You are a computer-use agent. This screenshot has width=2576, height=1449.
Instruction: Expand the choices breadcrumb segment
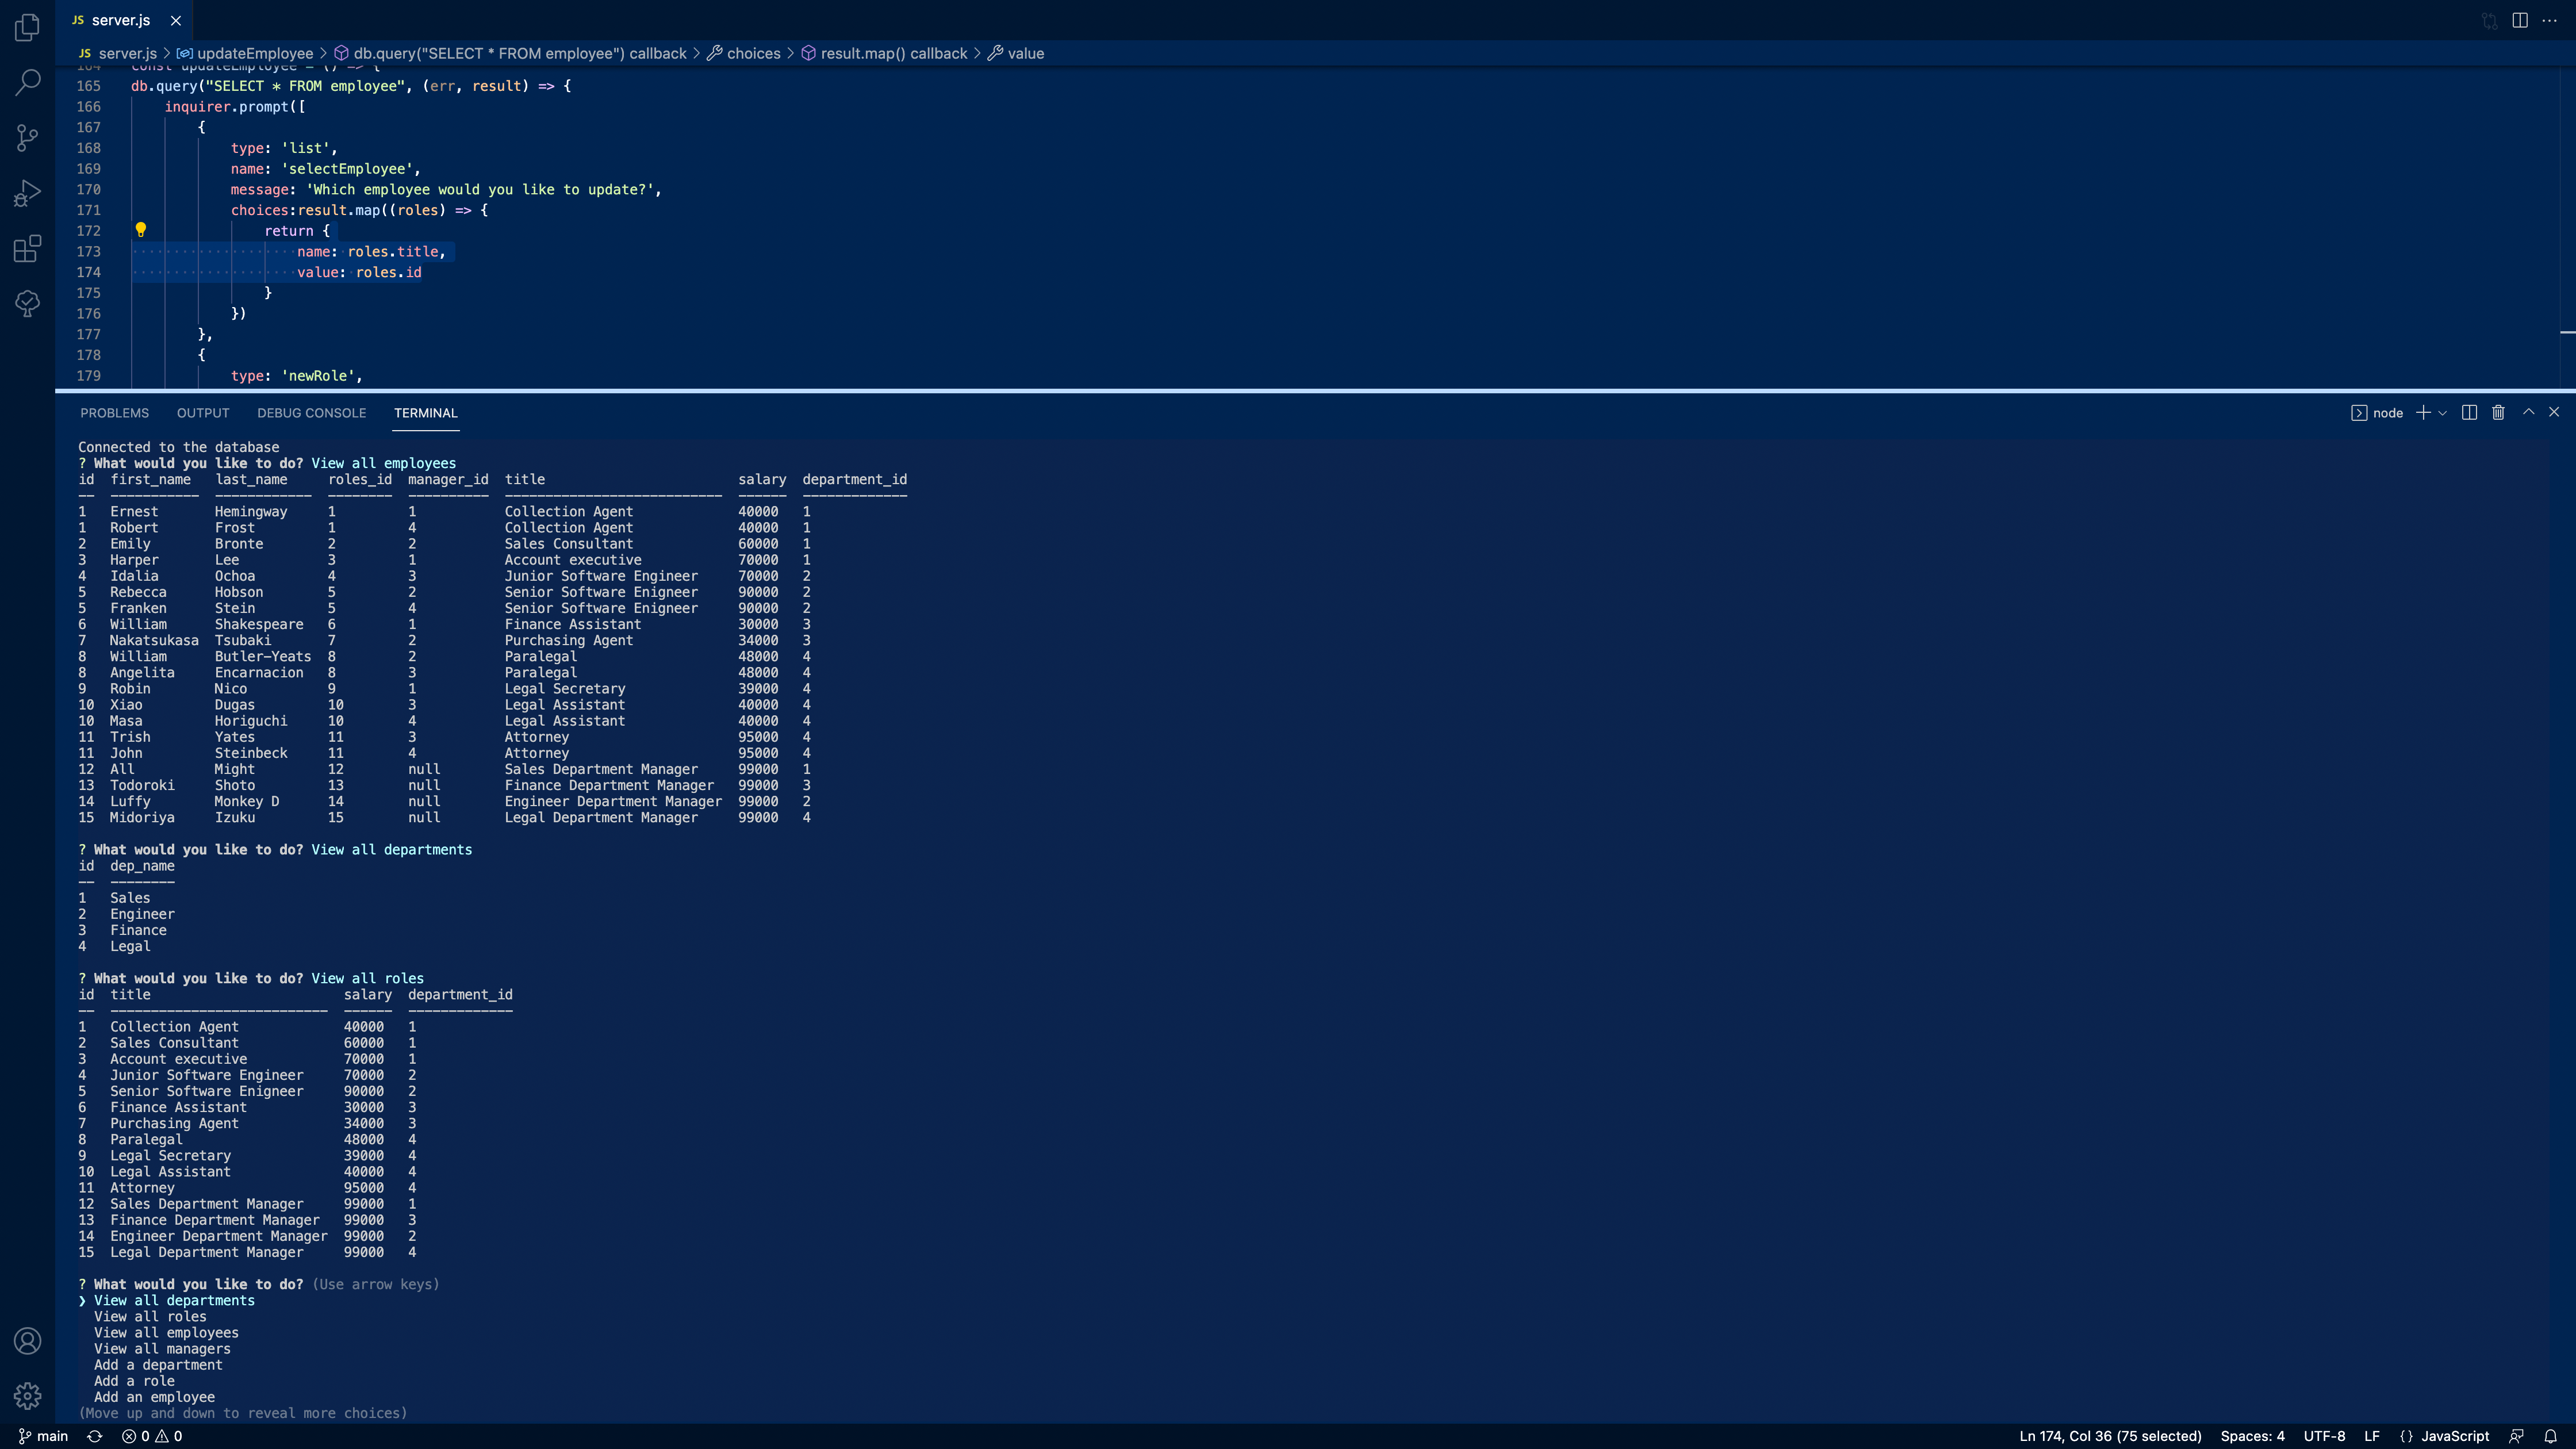click(744, 53)
